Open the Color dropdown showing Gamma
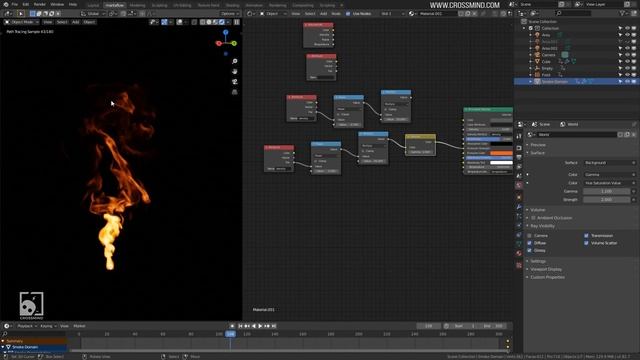This screenshot has width=640, height=360. [x=609, y=175]
